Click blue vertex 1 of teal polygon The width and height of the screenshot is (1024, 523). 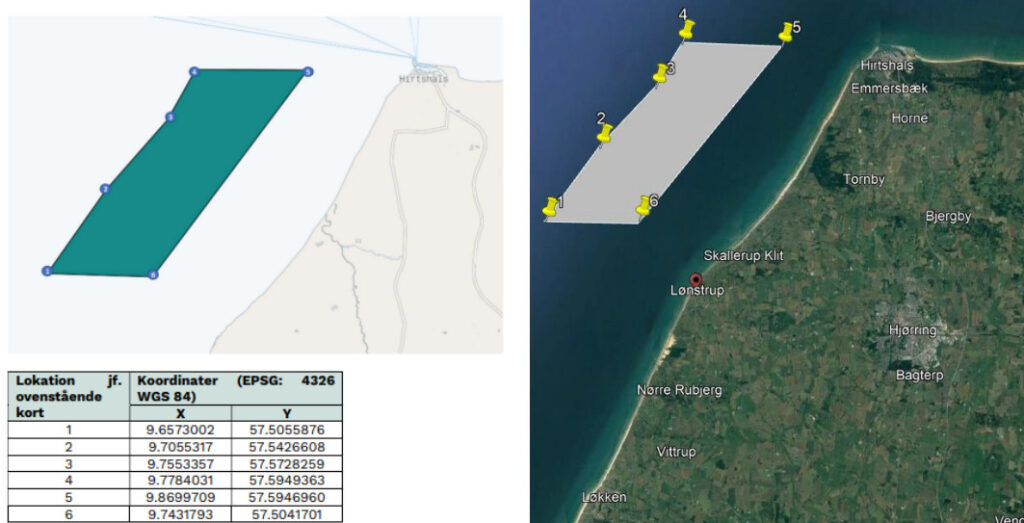click(x=46, y=271)
